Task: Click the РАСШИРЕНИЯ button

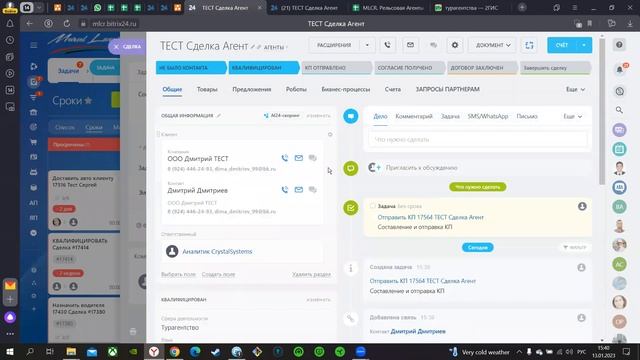Action: (x=334, y=45)
